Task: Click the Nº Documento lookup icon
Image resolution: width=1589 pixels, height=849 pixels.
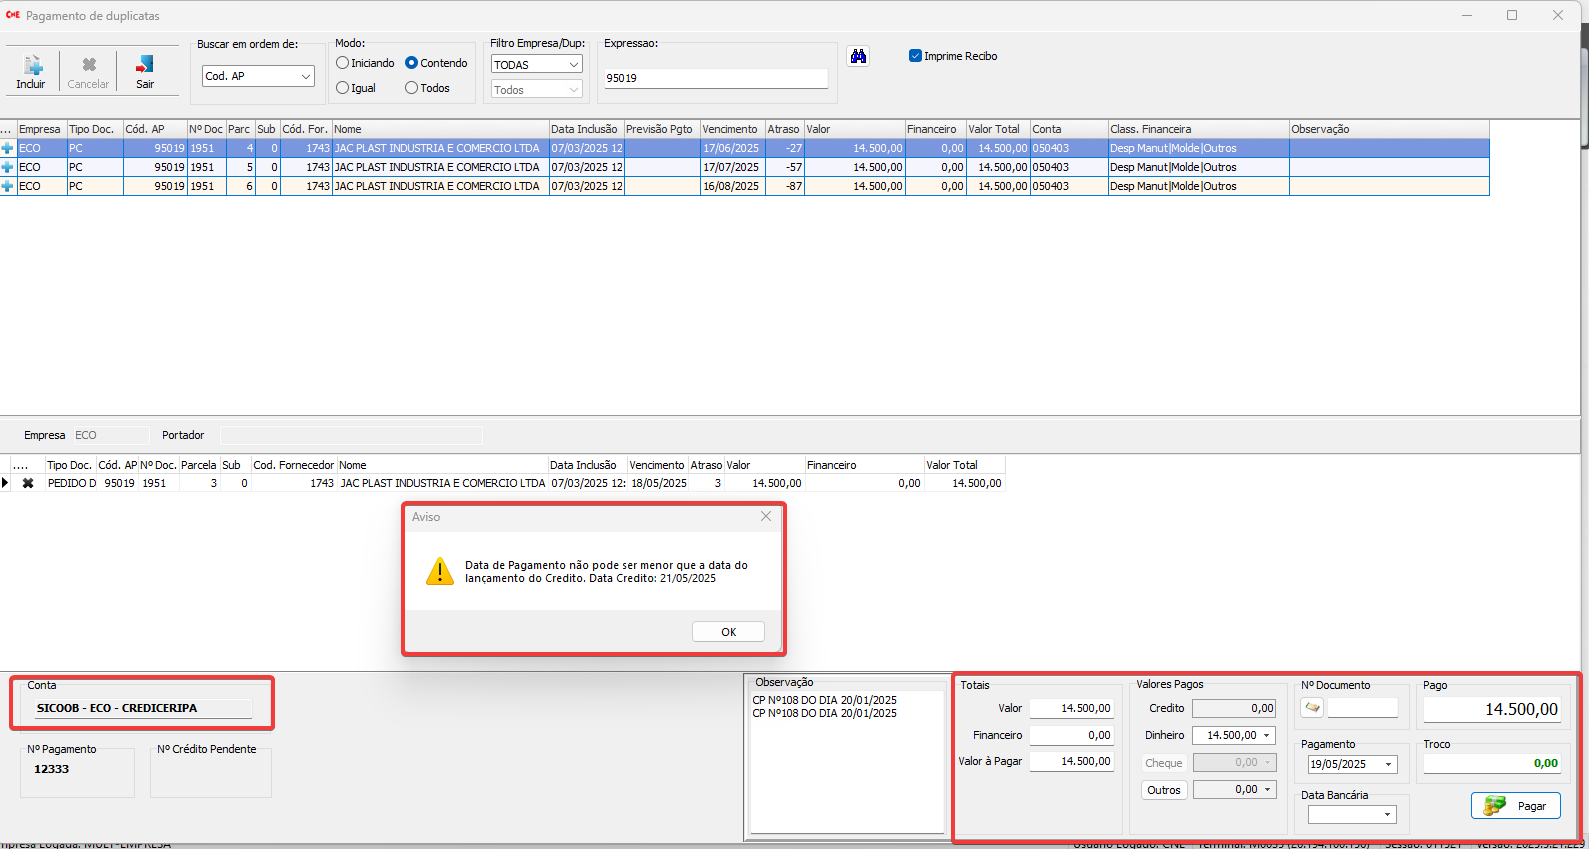Action: 1312,707
